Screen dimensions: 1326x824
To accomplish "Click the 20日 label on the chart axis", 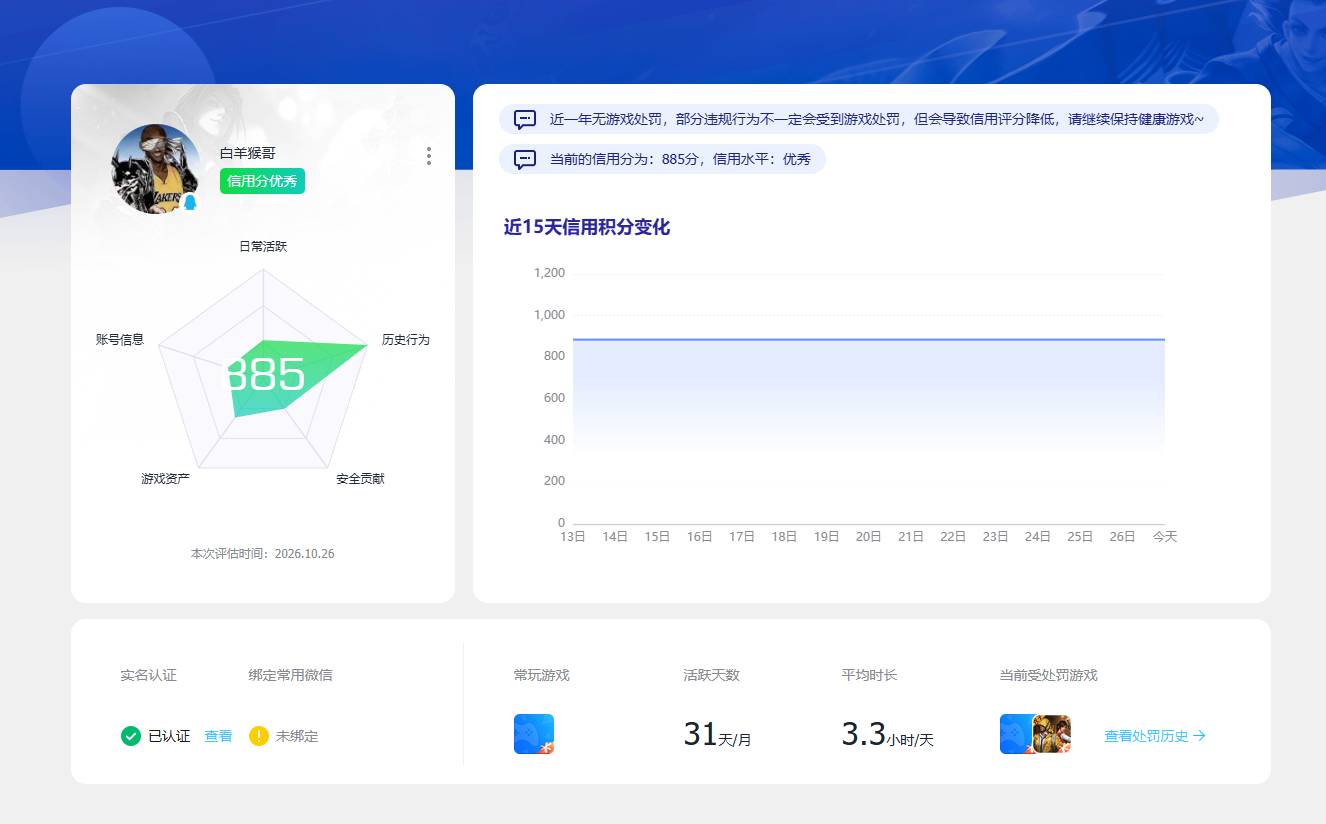I will click(x=869, y=537).
